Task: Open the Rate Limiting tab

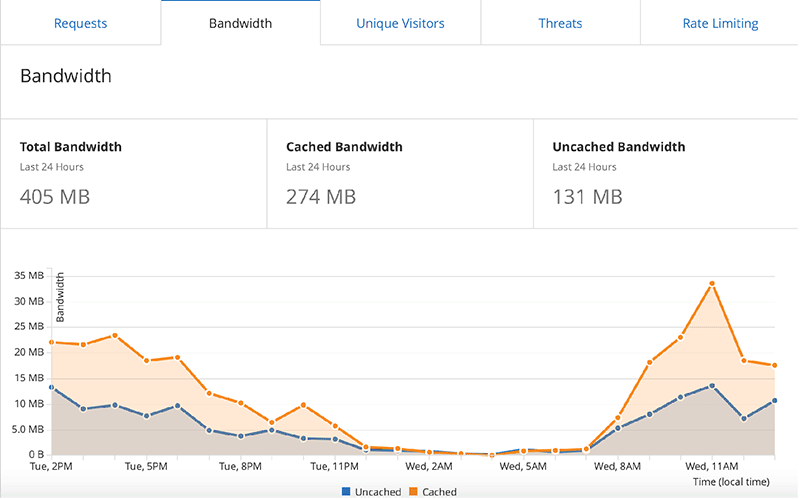Action: (720, 23)
